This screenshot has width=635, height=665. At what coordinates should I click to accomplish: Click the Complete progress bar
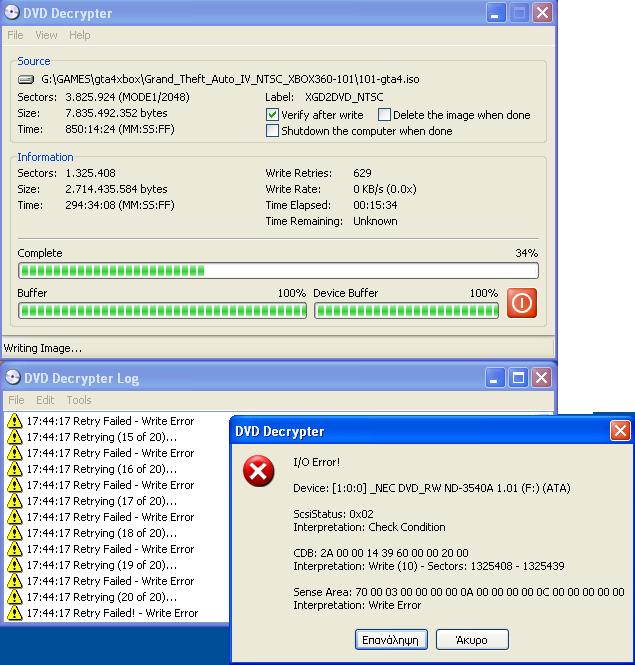(278, 271)
